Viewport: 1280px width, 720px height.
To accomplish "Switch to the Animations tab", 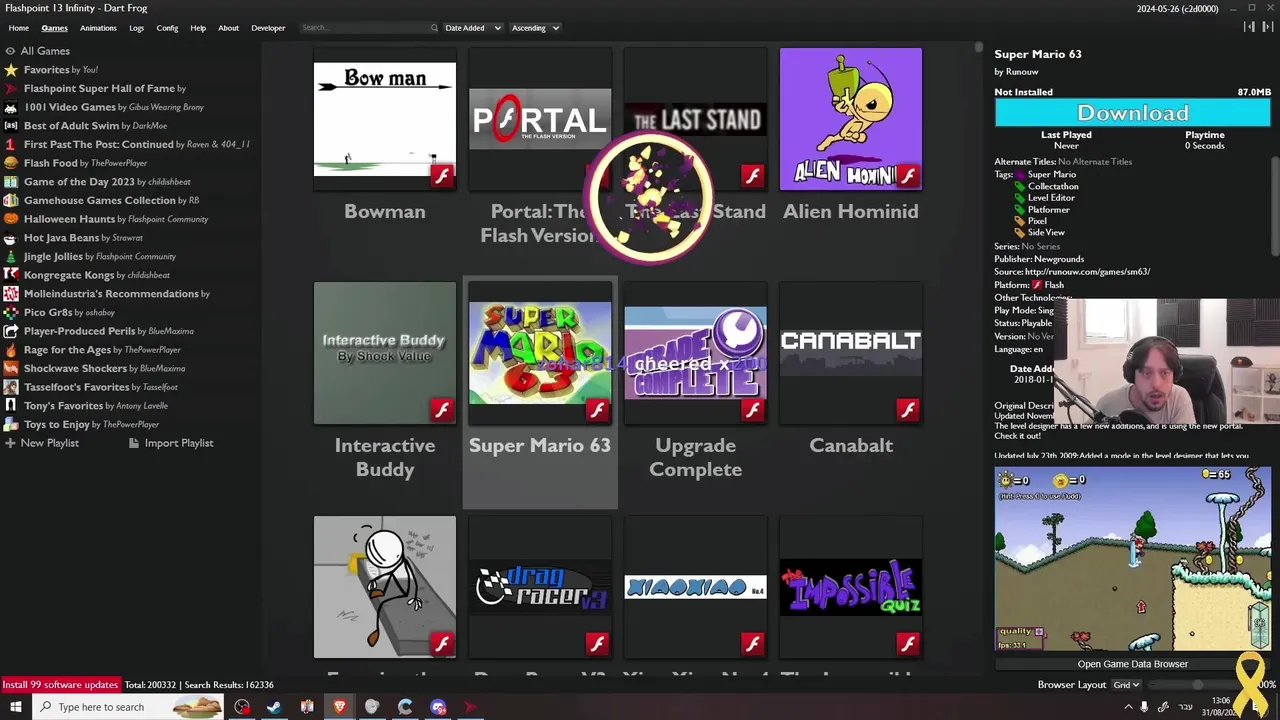I will [98, 28].
